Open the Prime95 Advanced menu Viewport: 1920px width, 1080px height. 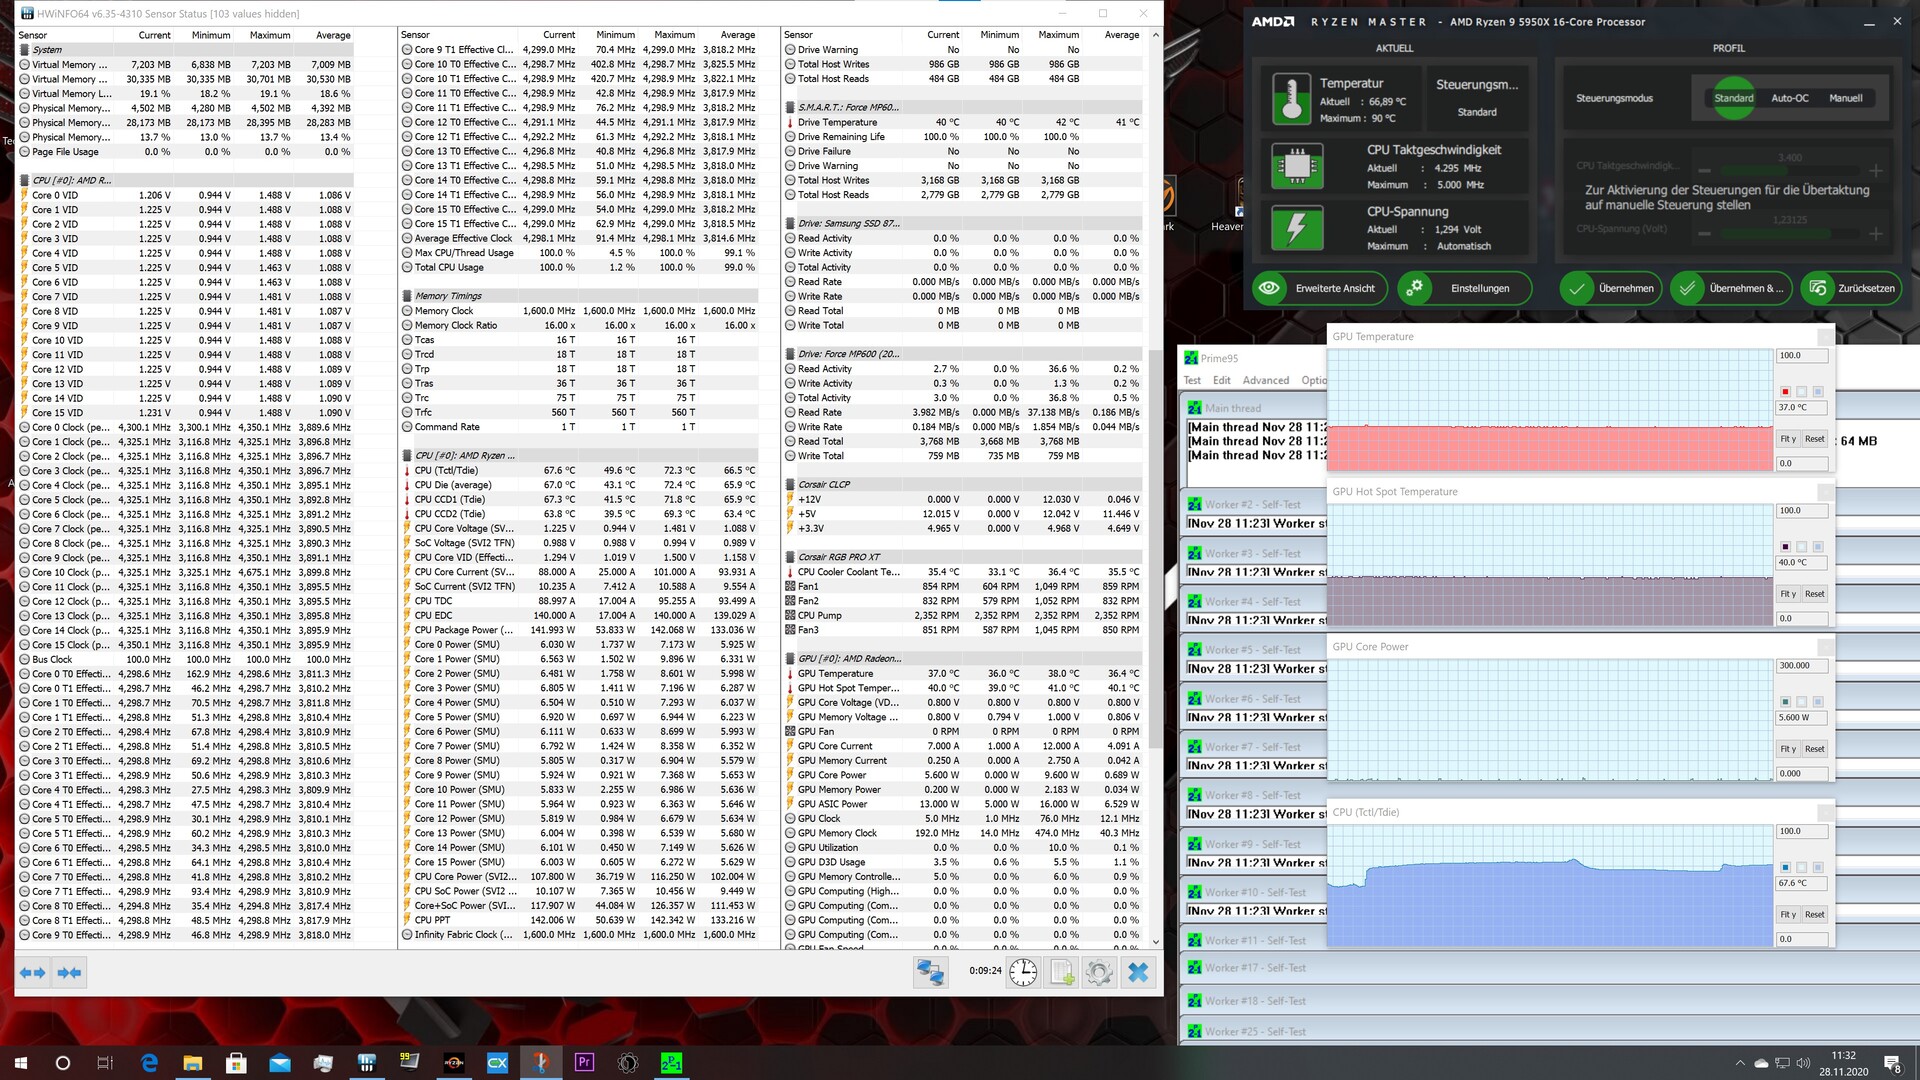pyautogui.click(x=1265, y=381)
